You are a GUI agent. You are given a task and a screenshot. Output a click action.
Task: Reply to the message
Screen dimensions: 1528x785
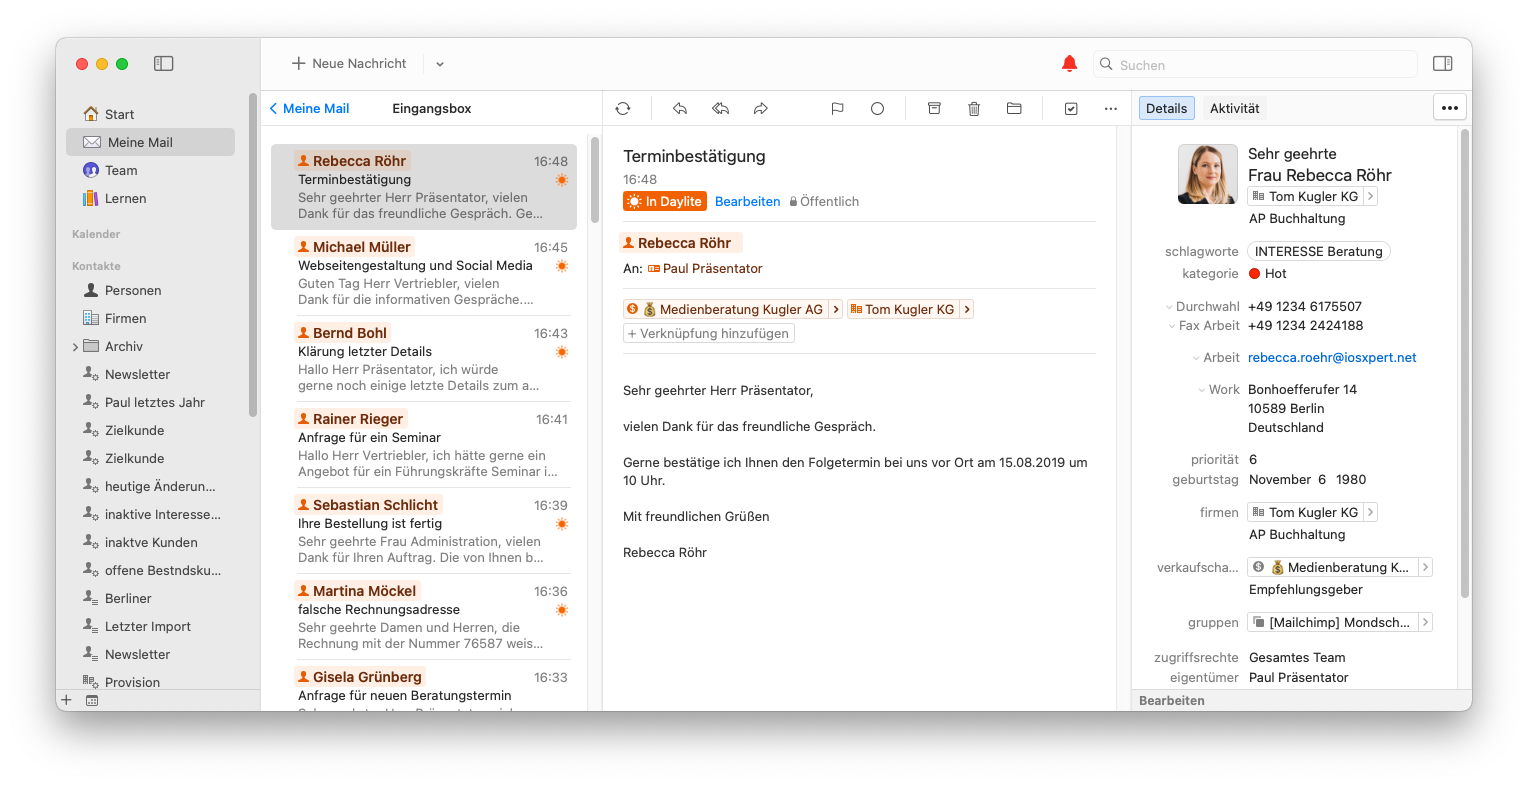680,108
